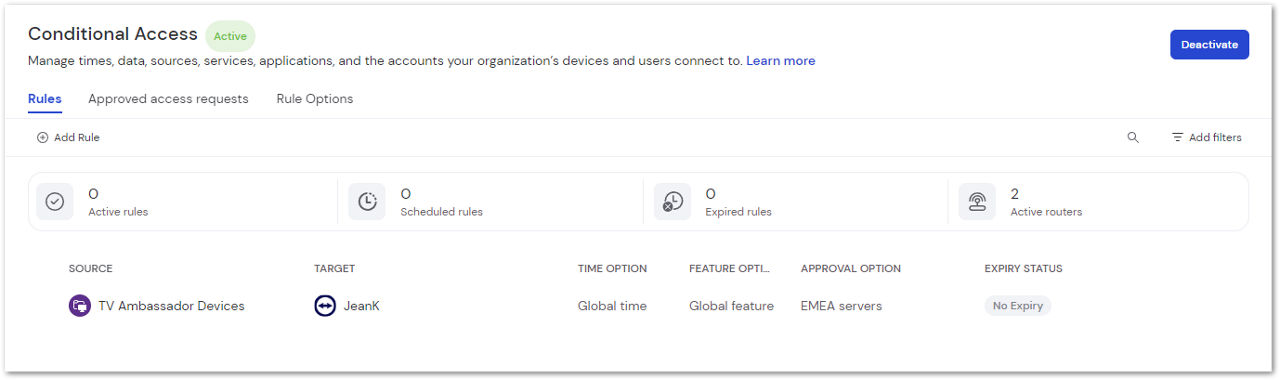This screenshot has height=380, width=1280.
Task: Click the TV Ambassador Devices group icon
Action: (x=80, y=306)
